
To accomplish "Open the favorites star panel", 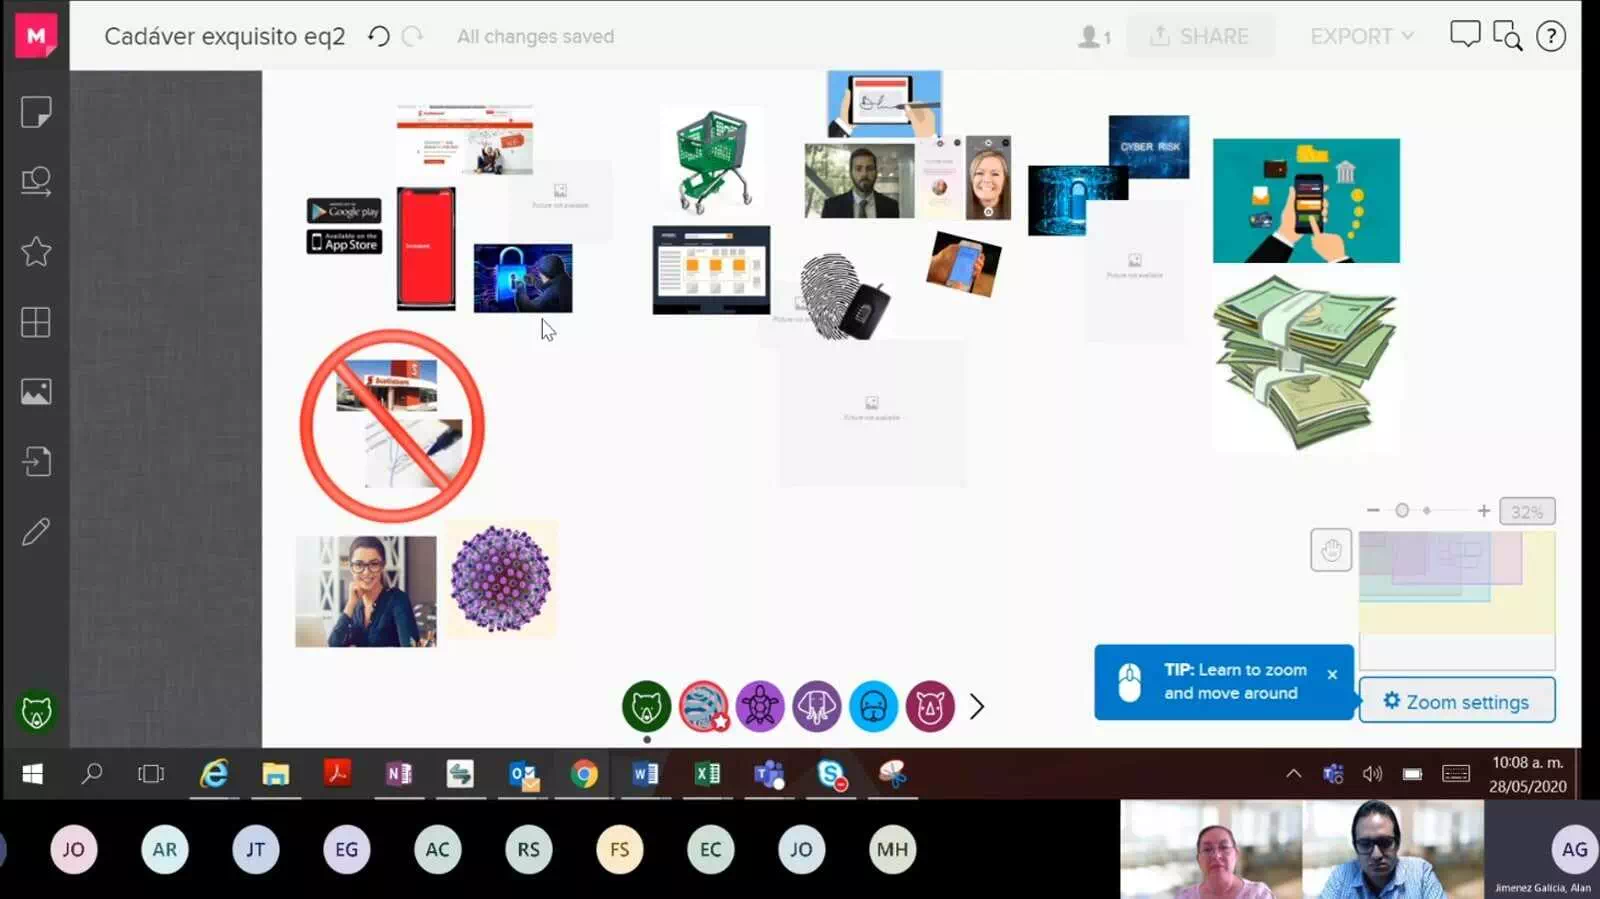I will (x=36, y=252).
